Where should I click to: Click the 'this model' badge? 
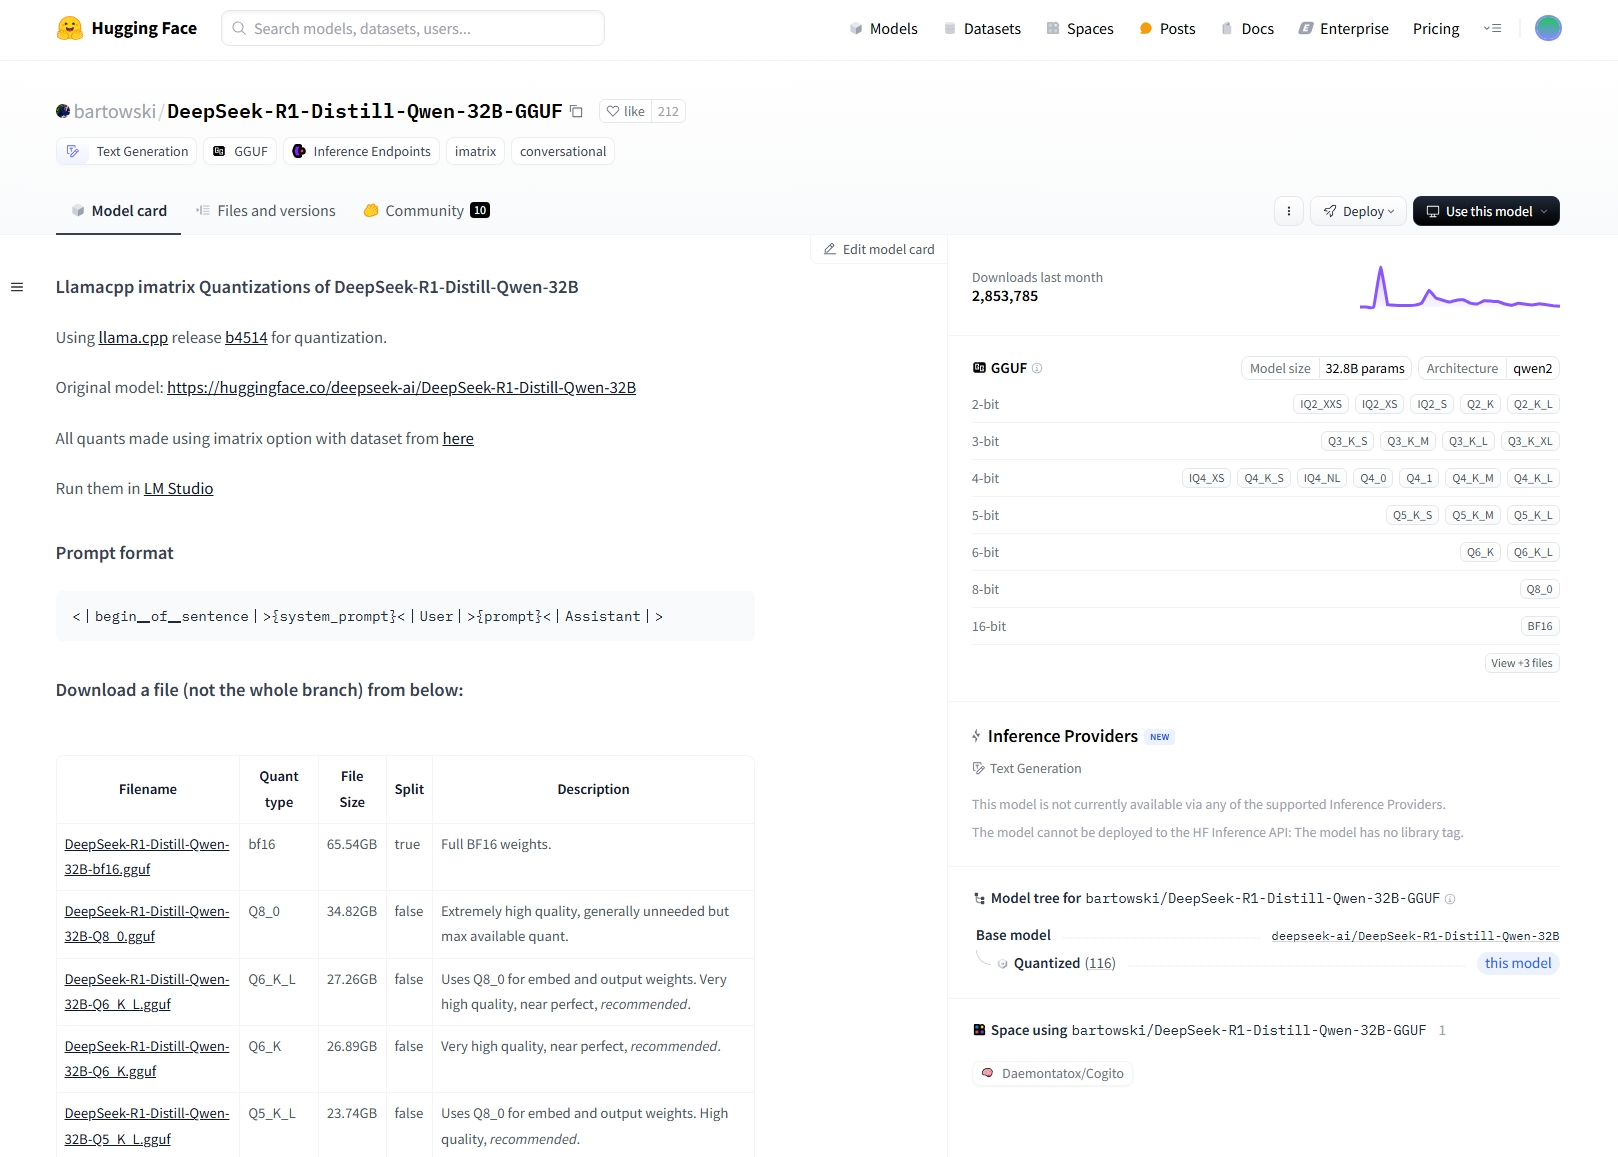point(1518,963)
